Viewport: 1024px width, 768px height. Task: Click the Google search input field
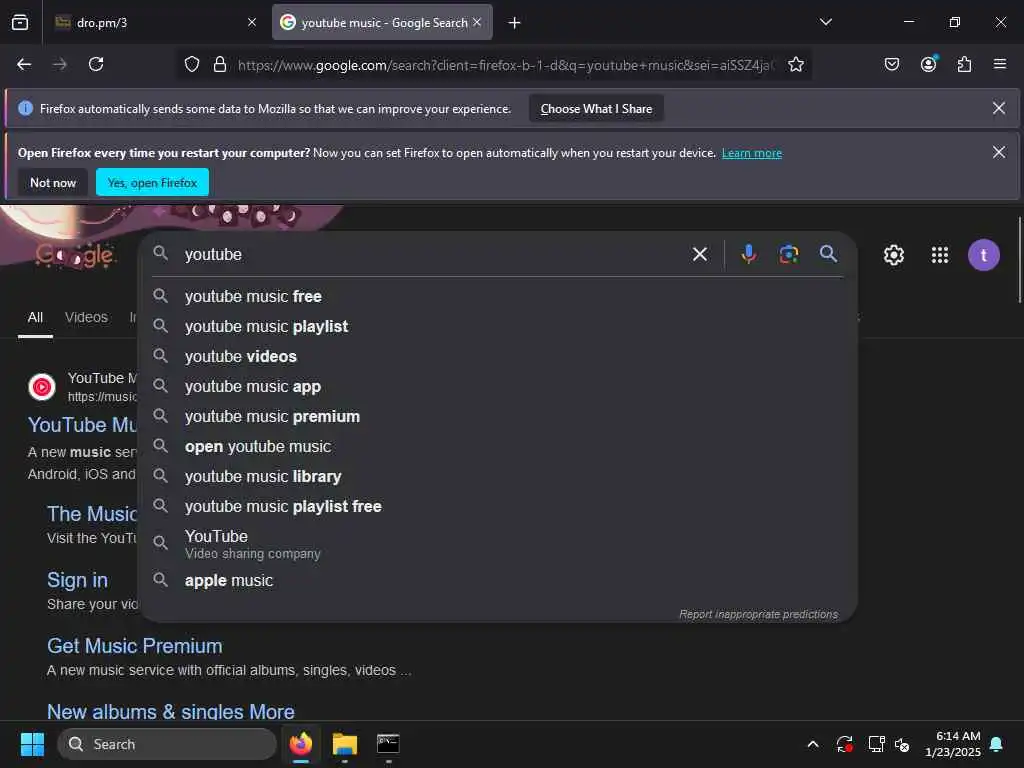click(x=431, y=255)
